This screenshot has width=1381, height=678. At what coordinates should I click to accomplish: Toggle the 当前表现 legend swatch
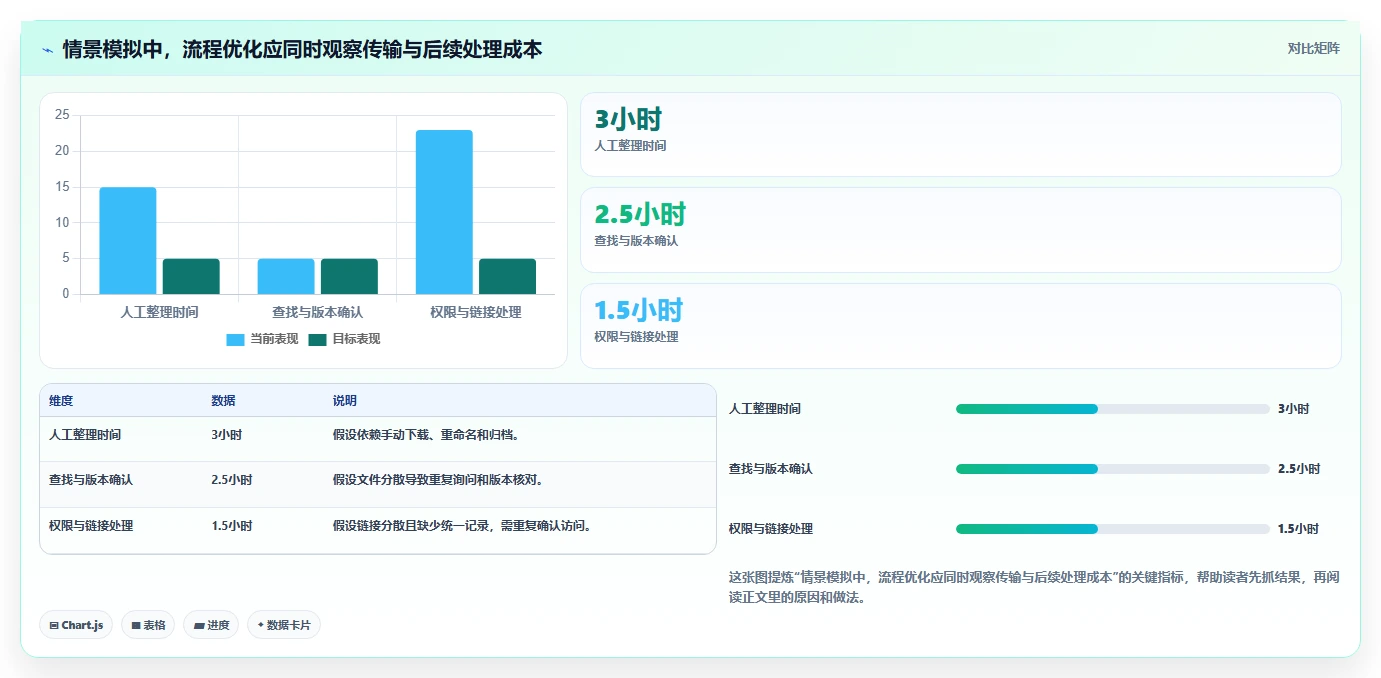[235, 339]
